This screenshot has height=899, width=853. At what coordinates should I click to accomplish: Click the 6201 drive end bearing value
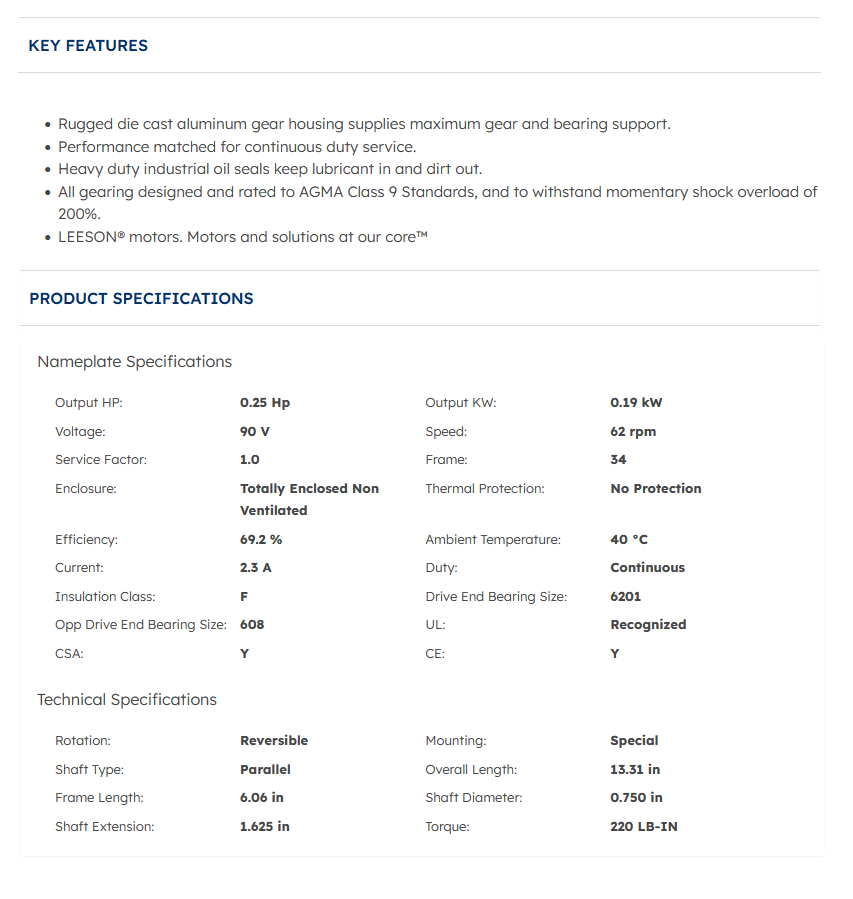625,597
